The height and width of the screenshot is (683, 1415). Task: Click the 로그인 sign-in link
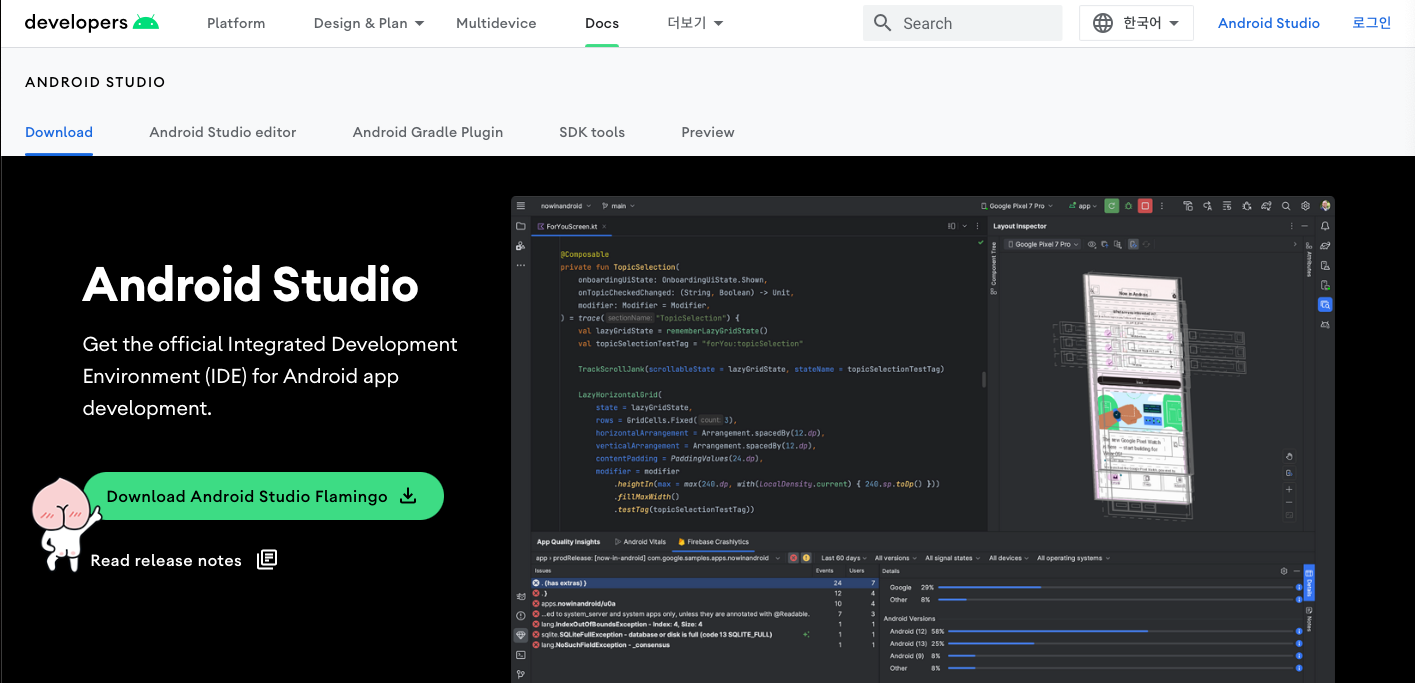(x=1371, y=23)
